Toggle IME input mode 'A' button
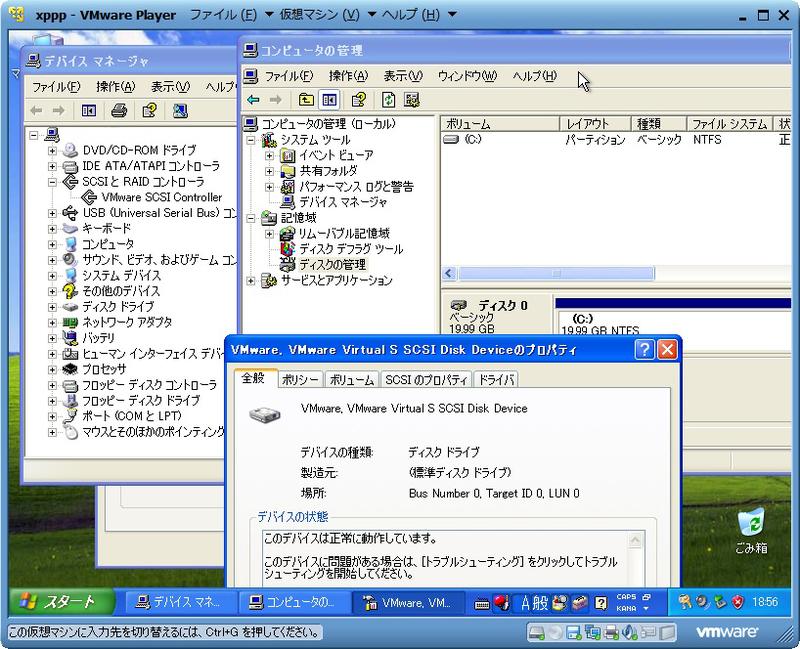Viewport: 800px width, 649px height. (526, 604)
